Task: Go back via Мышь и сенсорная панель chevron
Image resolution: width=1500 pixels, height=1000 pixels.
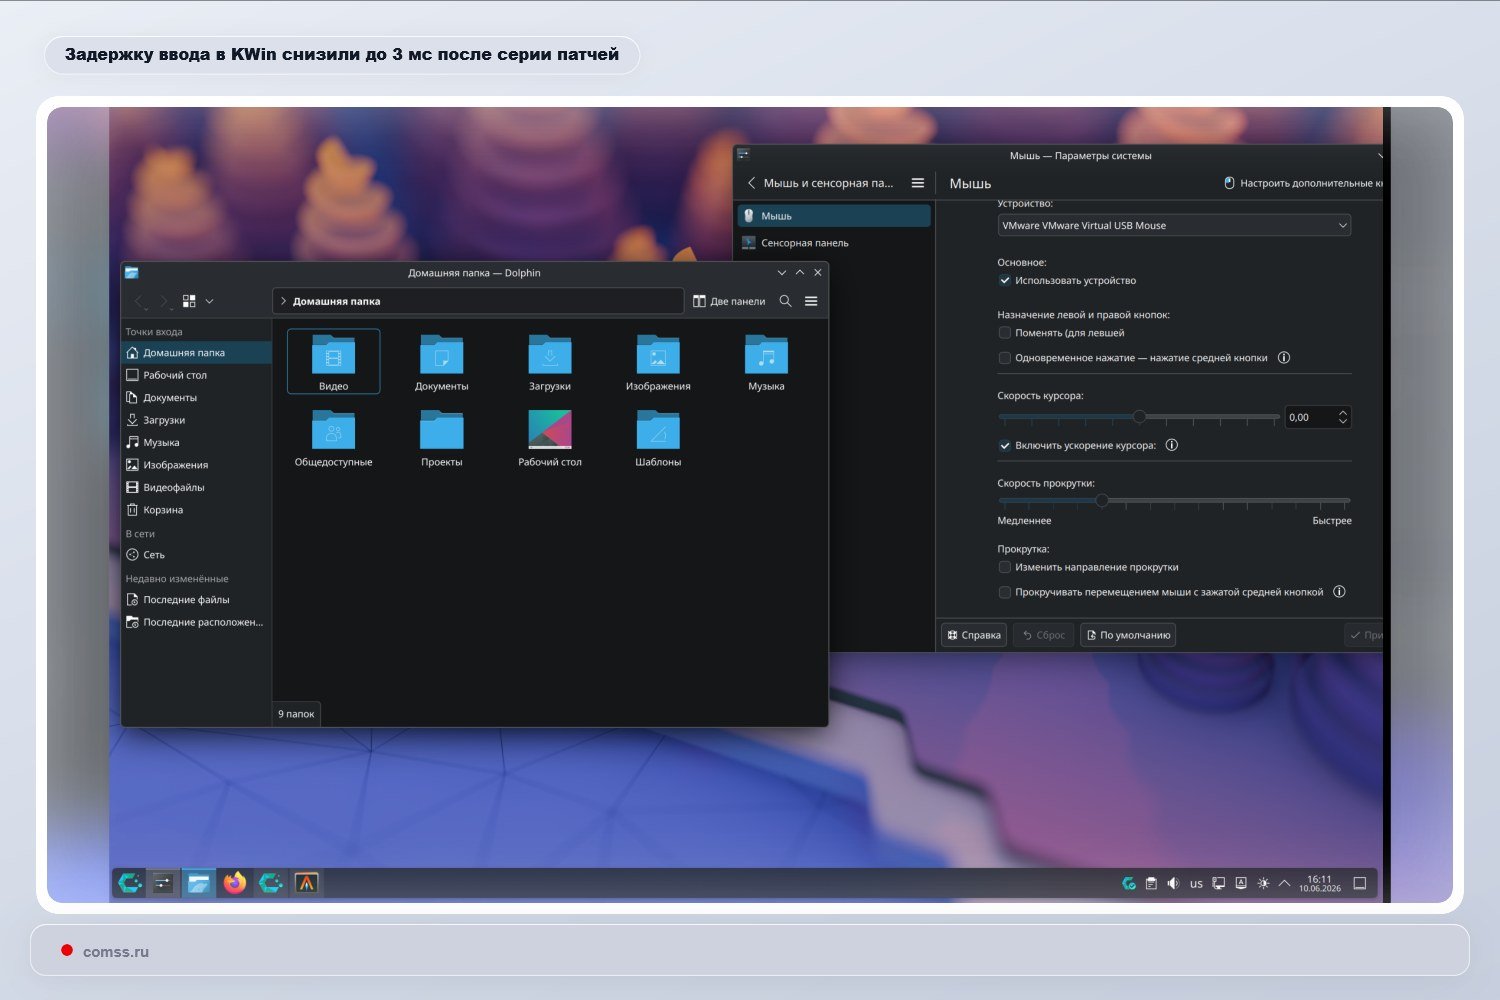Action: pyautogui.click(x=752, y=183)
